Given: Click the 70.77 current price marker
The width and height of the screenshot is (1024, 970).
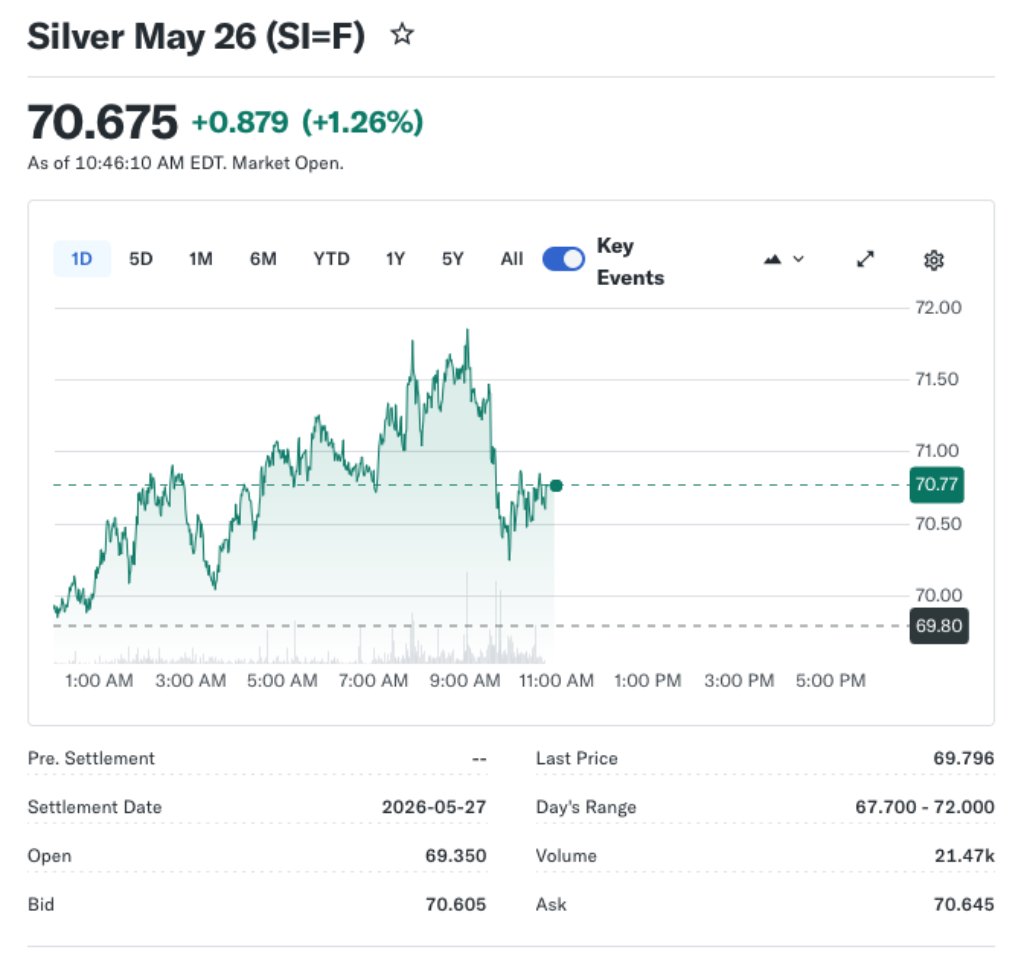Looking at the screenshot, I should [x=938, y=484].
